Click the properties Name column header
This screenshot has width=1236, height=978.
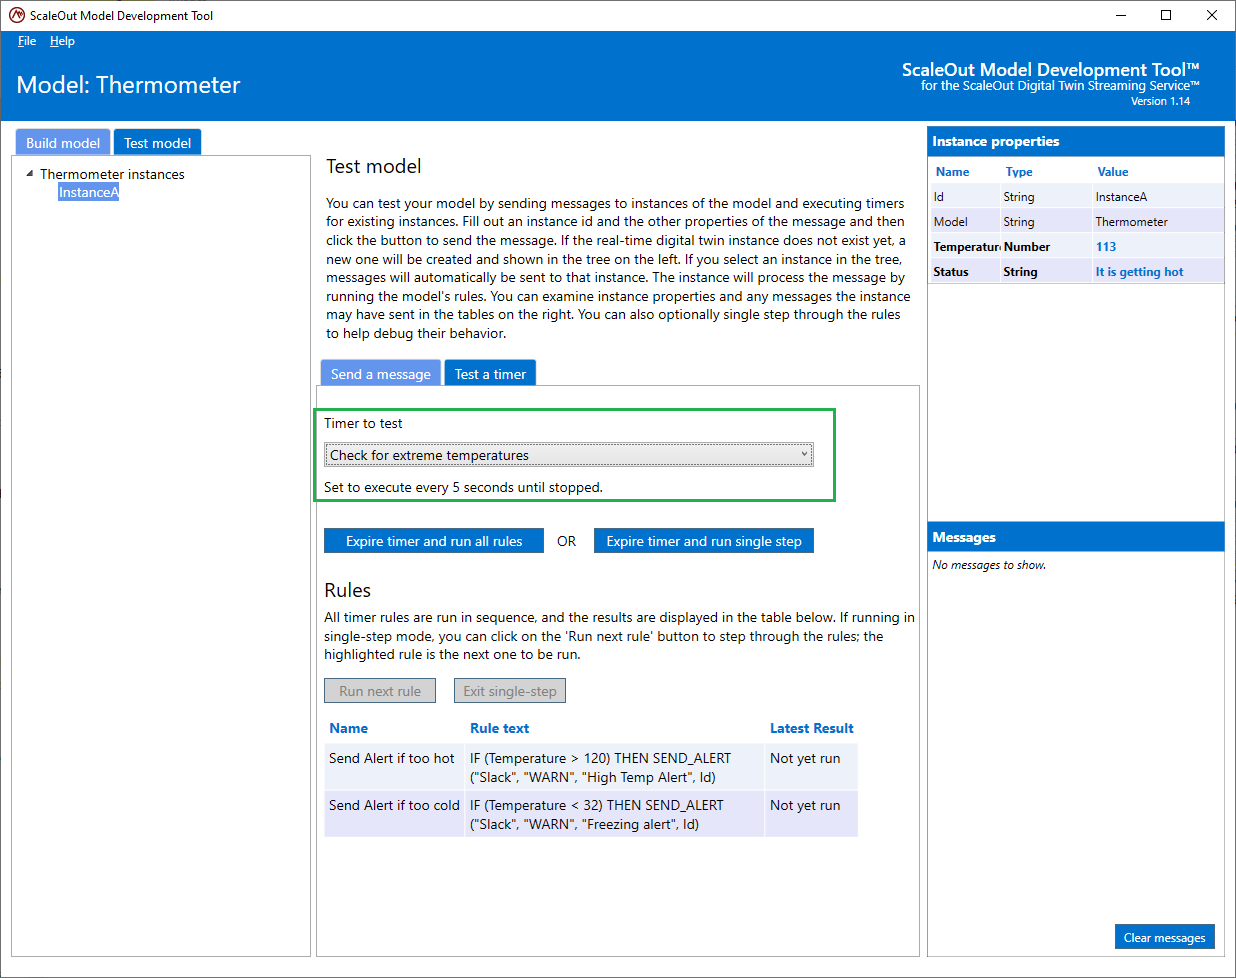pos(953,172)
